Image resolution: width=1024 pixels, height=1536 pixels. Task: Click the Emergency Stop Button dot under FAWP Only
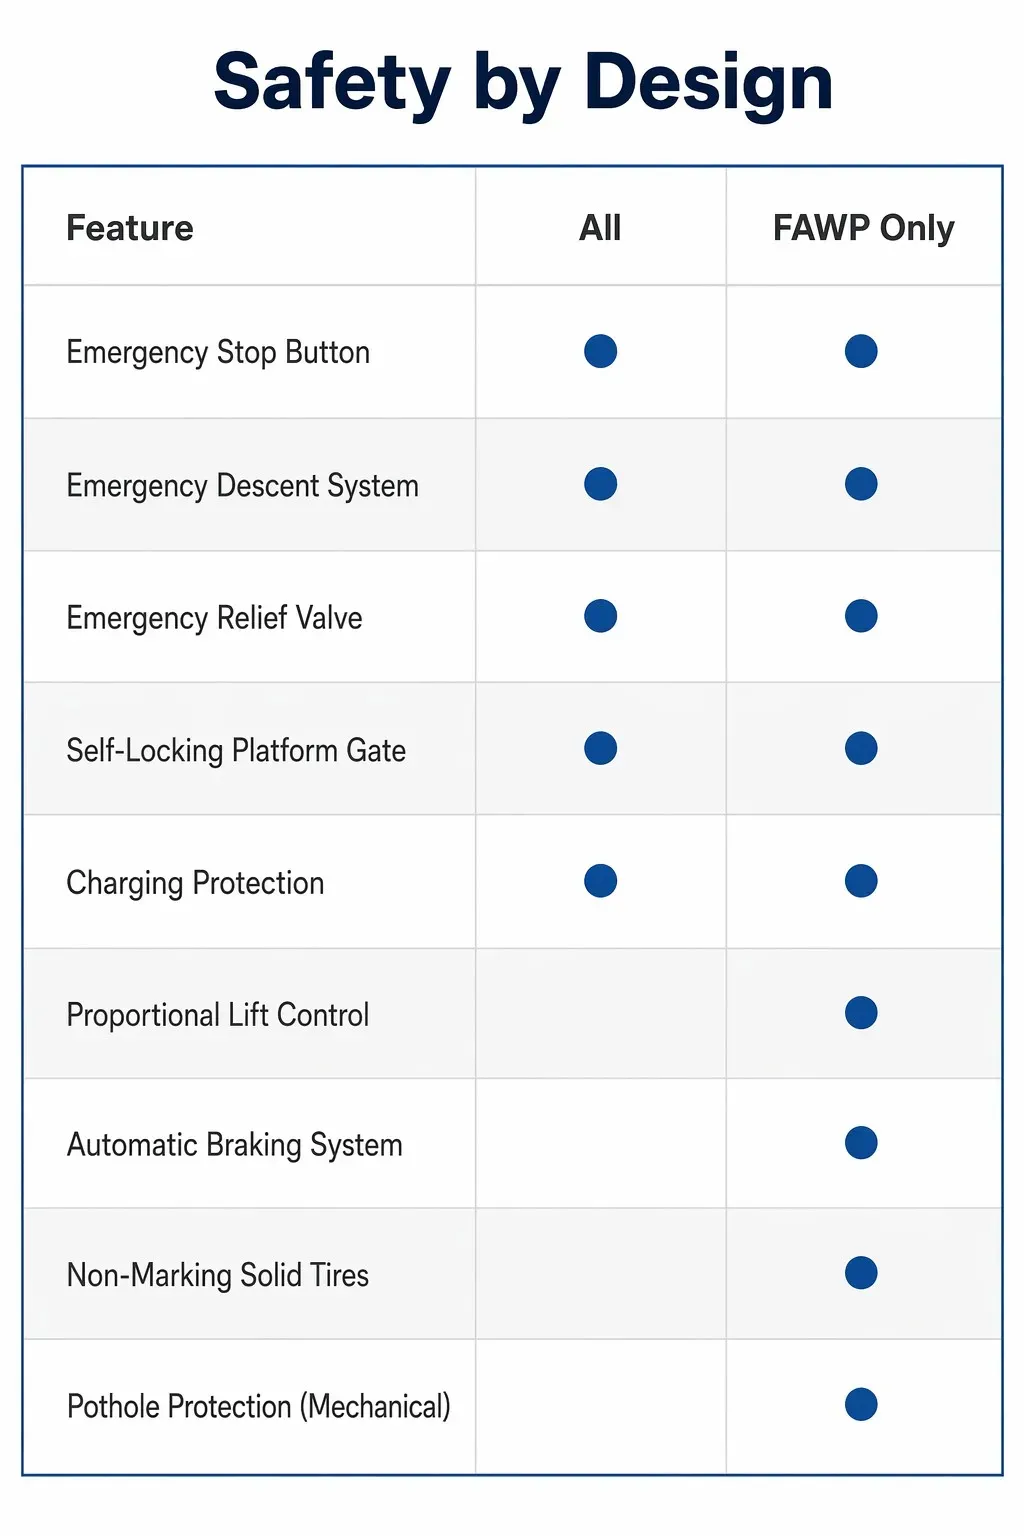[861, 351]
